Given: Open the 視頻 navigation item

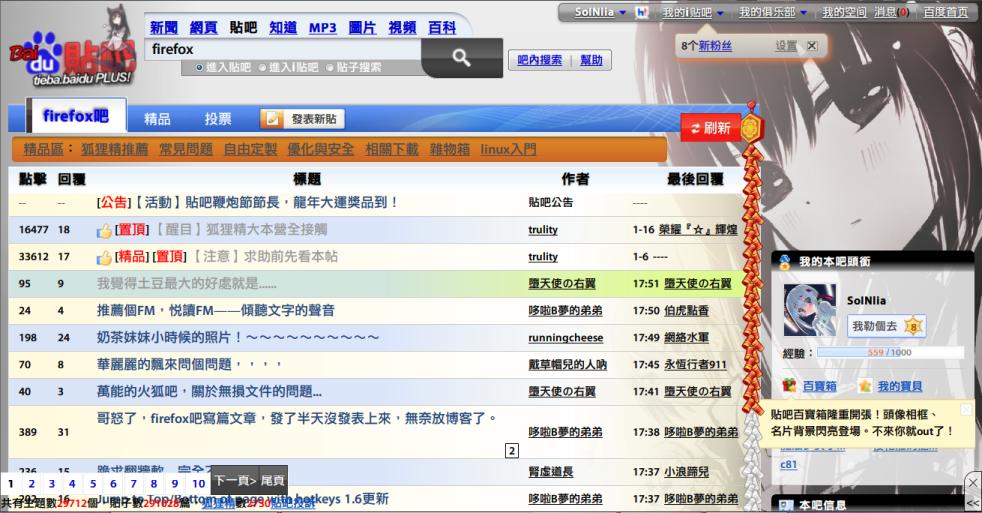Looking at the screenshot, I should (402, 28).
